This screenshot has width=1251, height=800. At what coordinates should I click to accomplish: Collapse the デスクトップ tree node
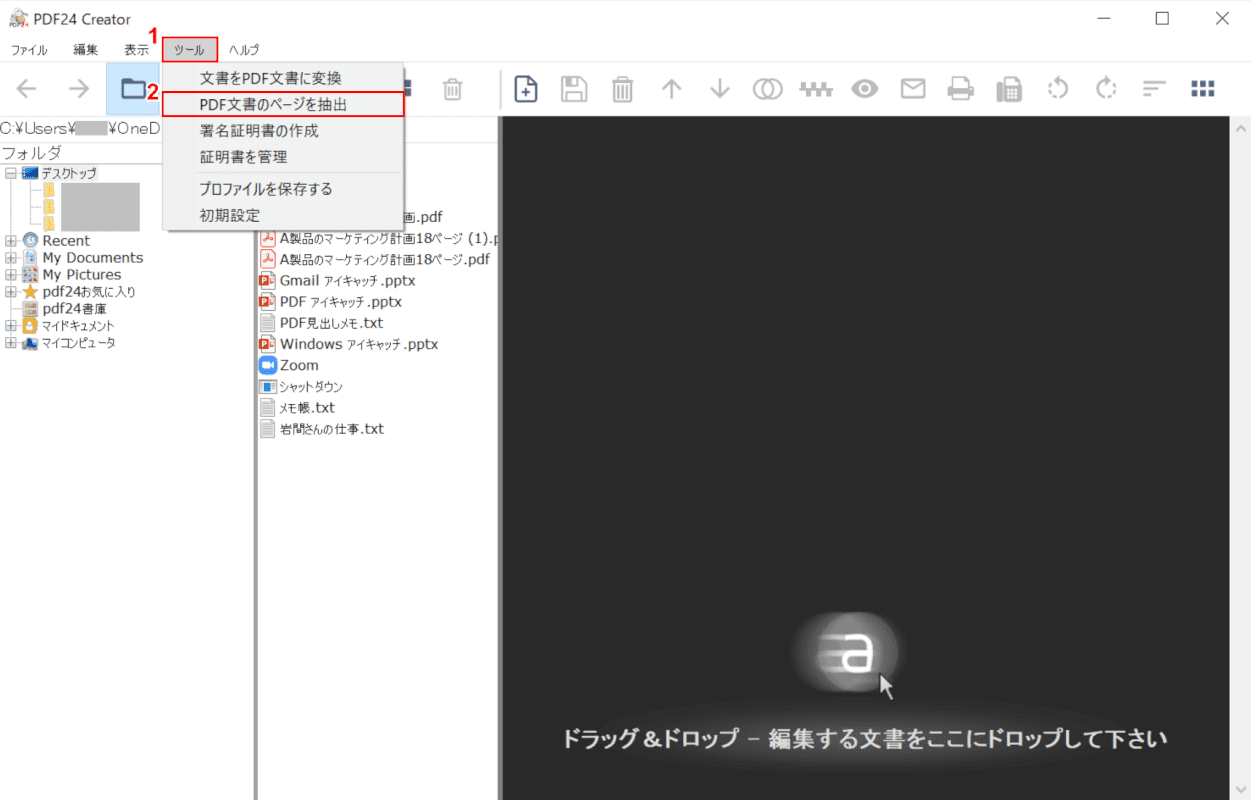[11, 173]
